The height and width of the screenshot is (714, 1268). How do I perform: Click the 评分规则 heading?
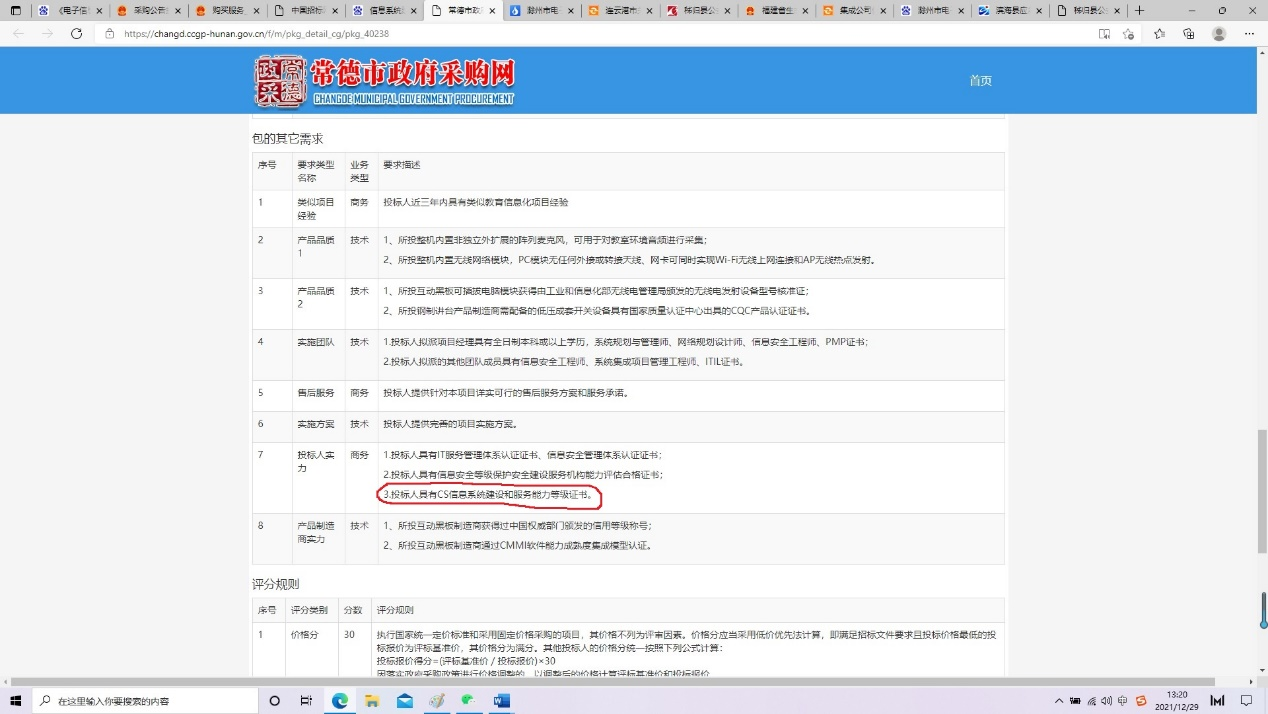pos(275,584)
